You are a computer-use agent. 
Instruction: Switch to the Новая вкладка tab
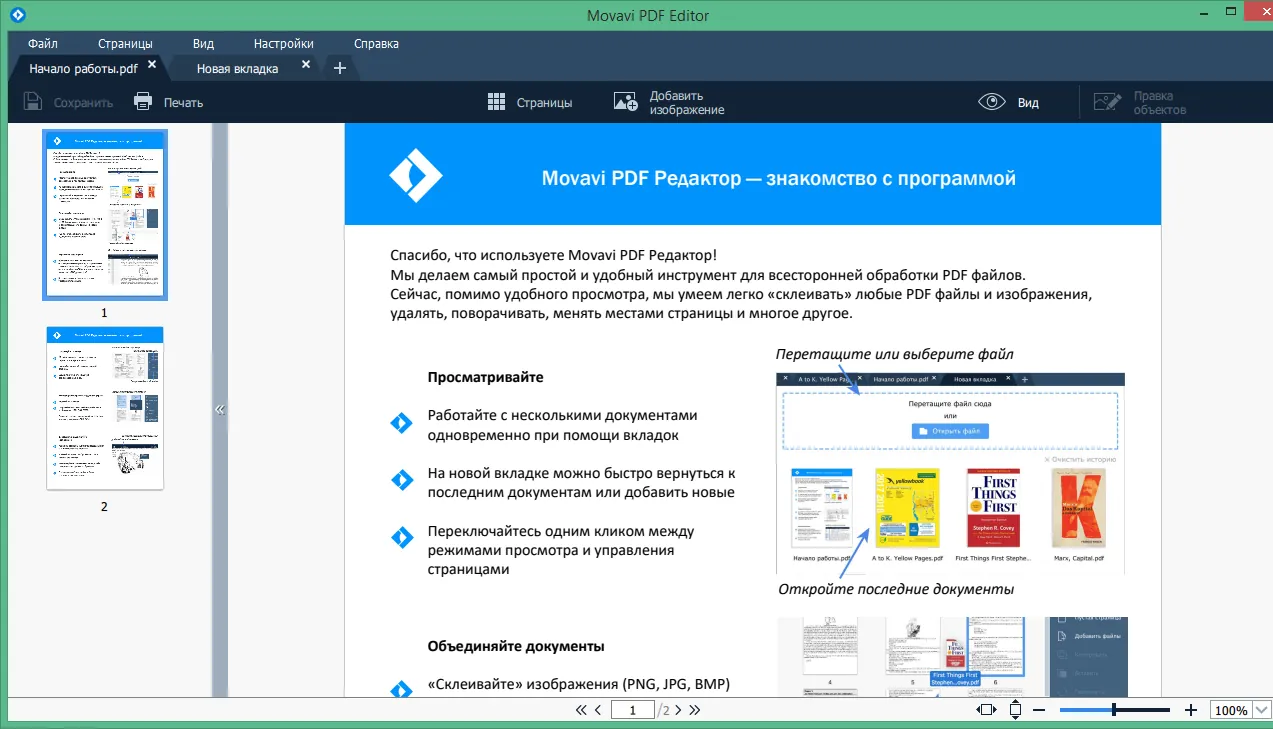(237, 68)
